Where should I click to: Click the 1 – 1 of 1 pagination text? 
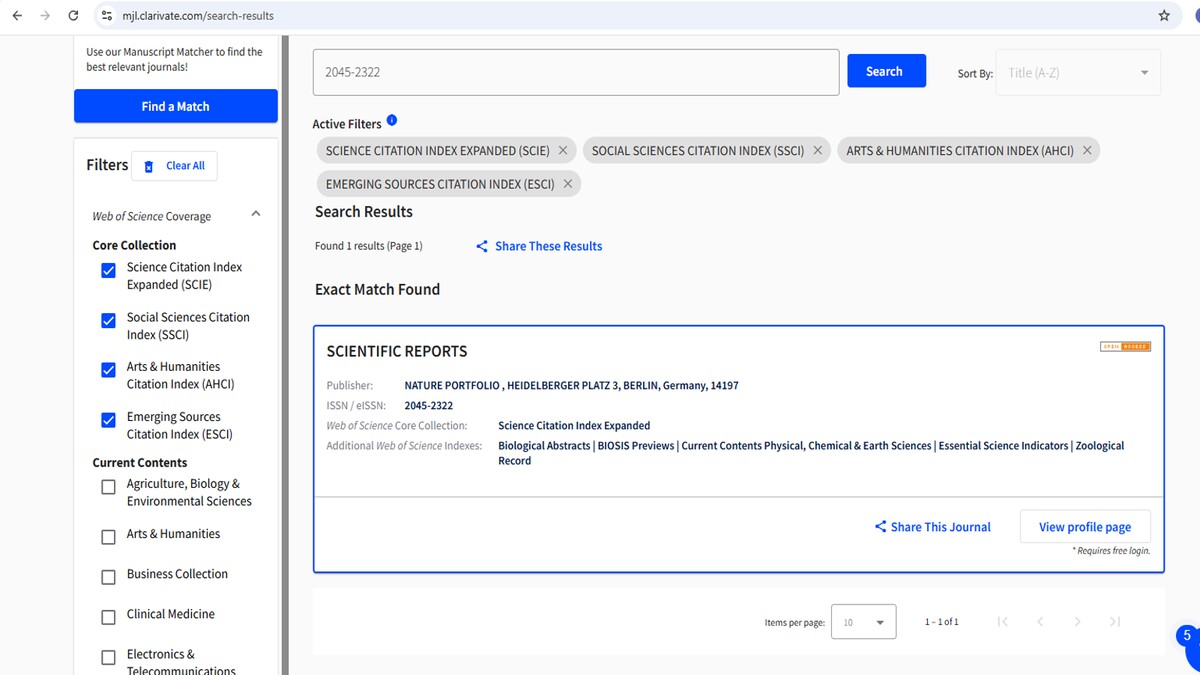[942, 622]
